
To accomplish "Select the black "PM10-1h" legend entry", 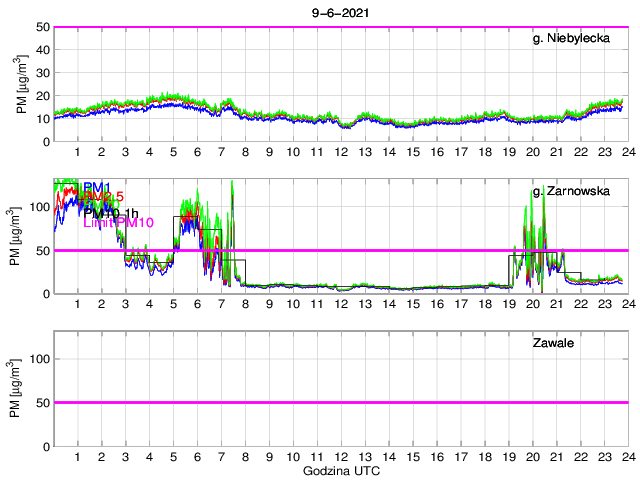I will 112,212.
